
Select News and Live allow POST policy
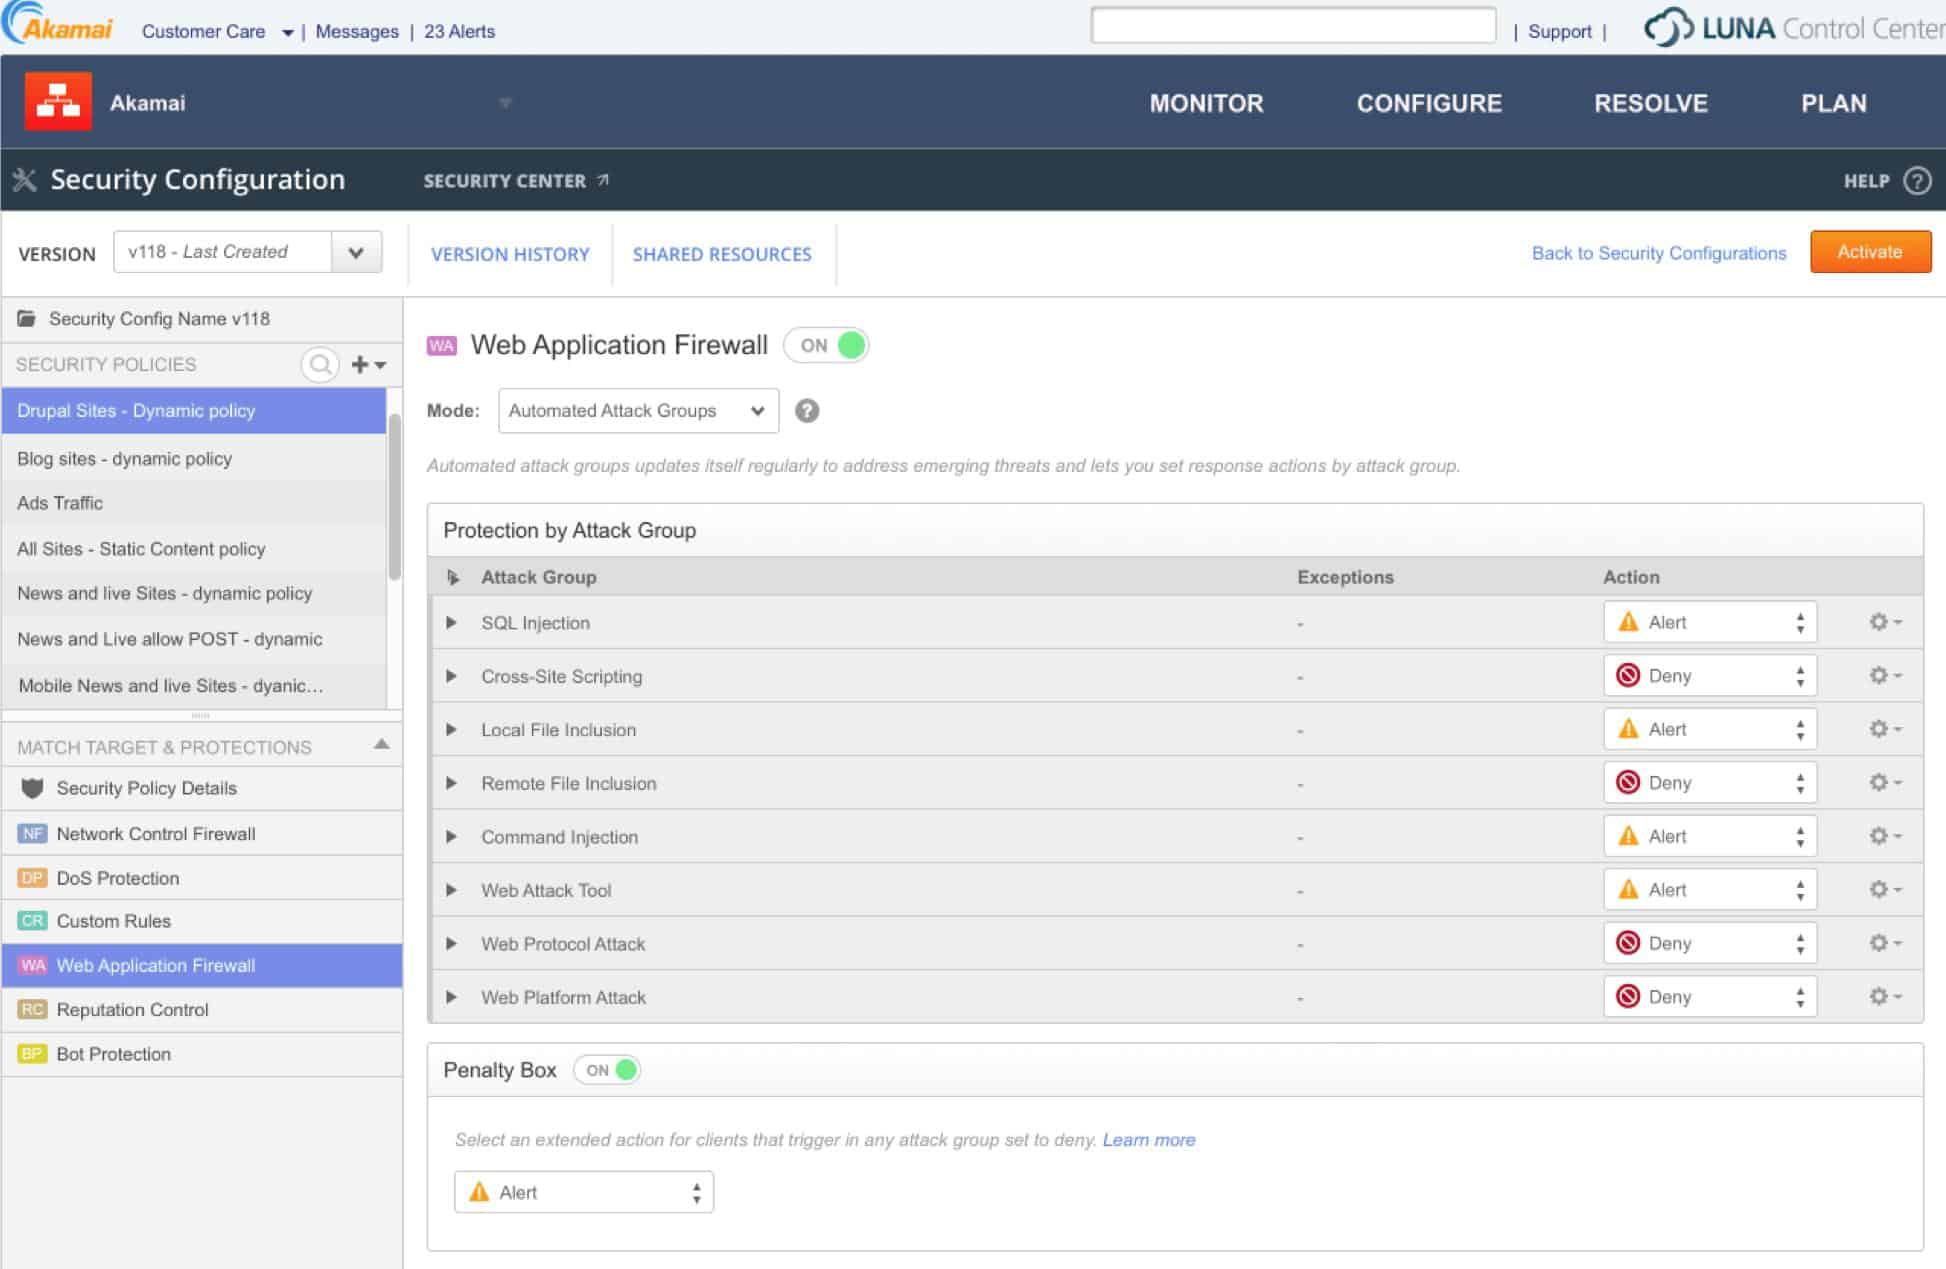coord(194,639)
